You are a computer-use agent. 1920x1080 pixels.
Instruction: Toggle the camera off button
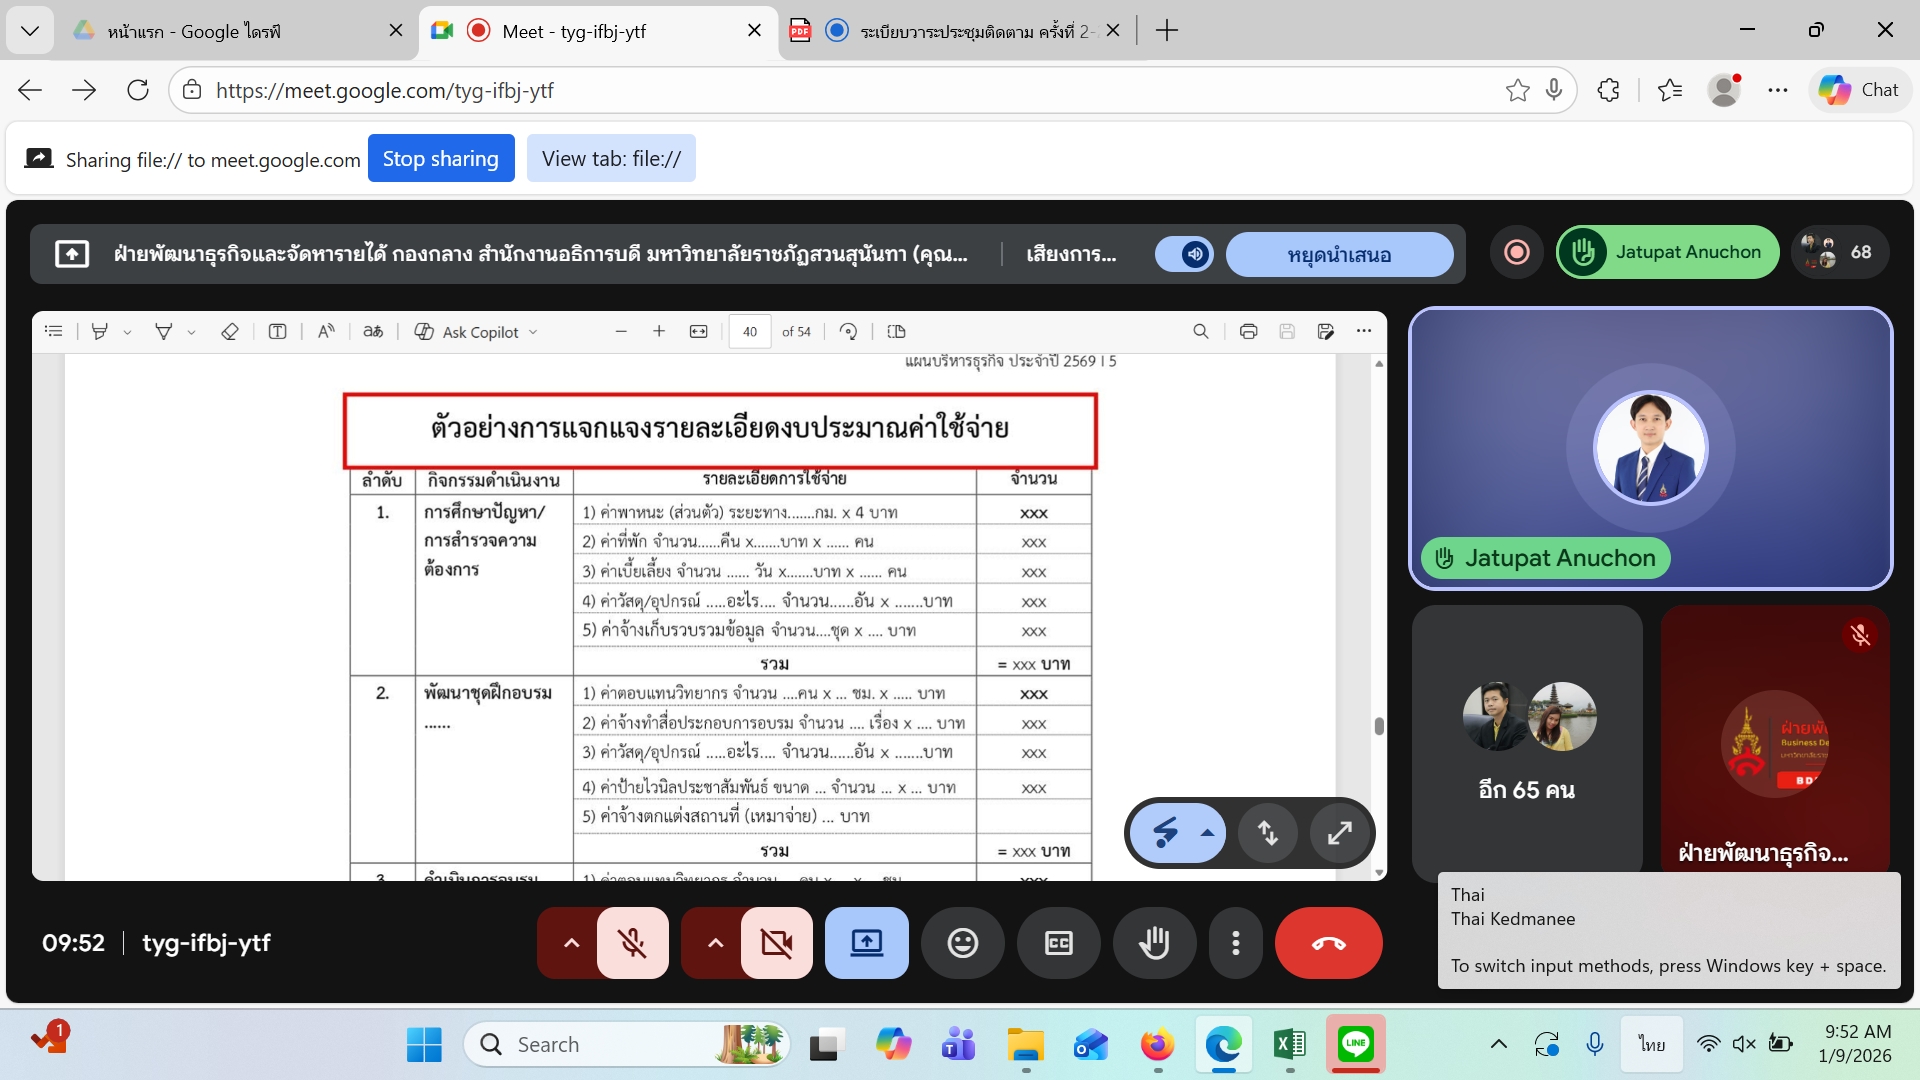(x=776, y=943)
